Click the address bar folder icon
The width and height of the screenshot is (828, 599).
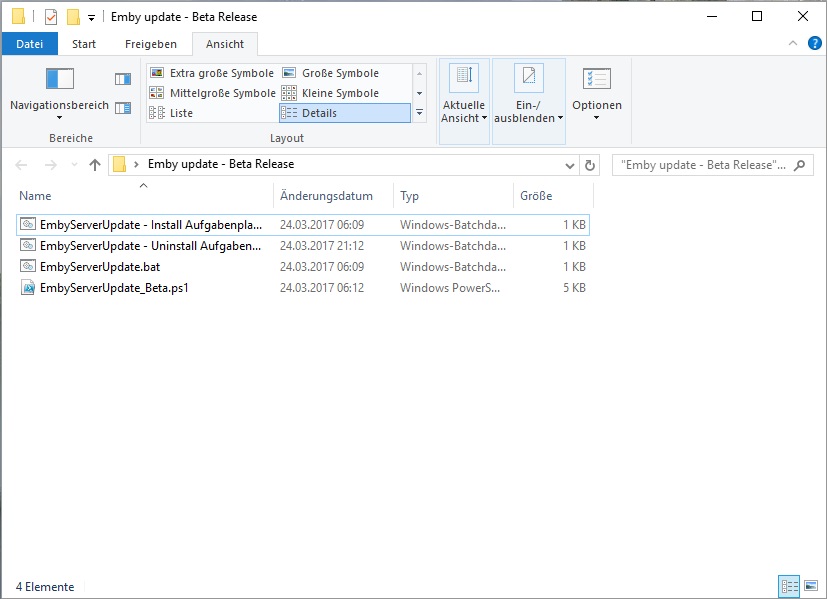point(120,164)
